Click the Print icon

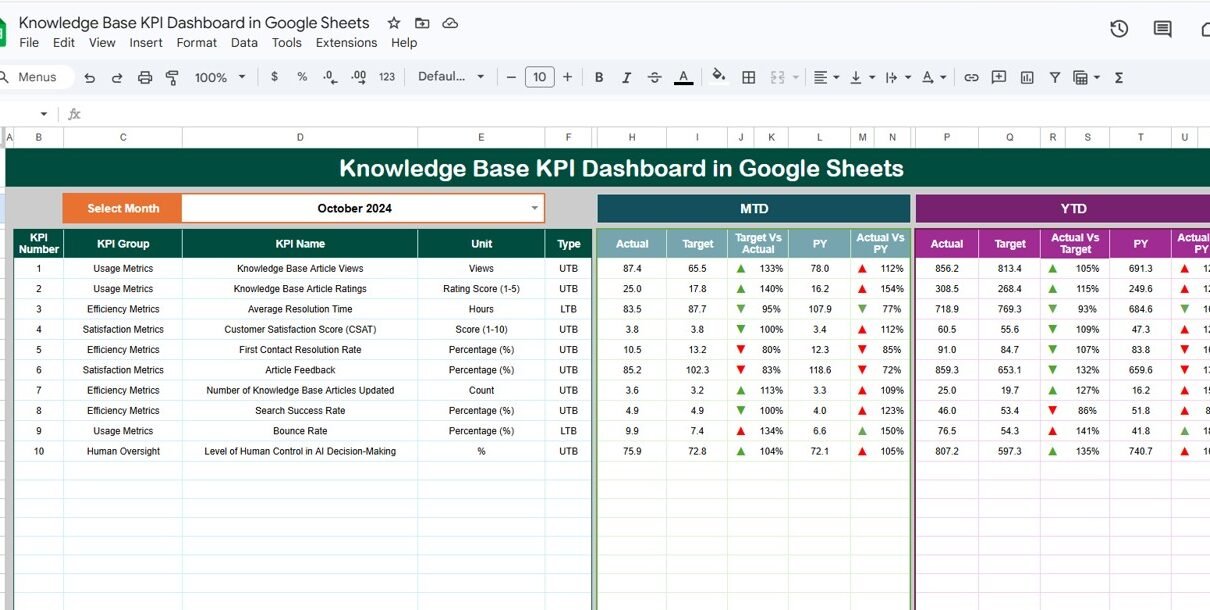click(x=145, y=77)
